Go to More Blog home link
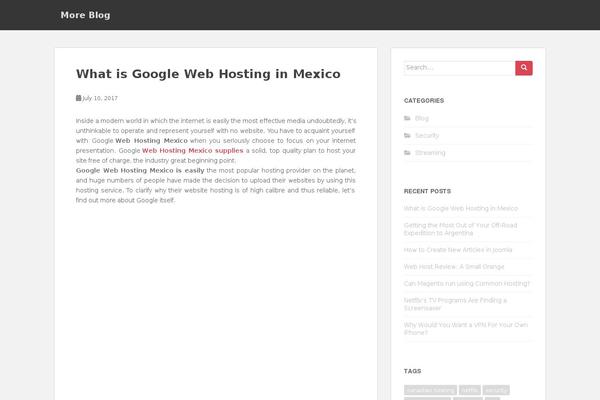The height and width of the screenshot is (400, 600). [85, 15]
